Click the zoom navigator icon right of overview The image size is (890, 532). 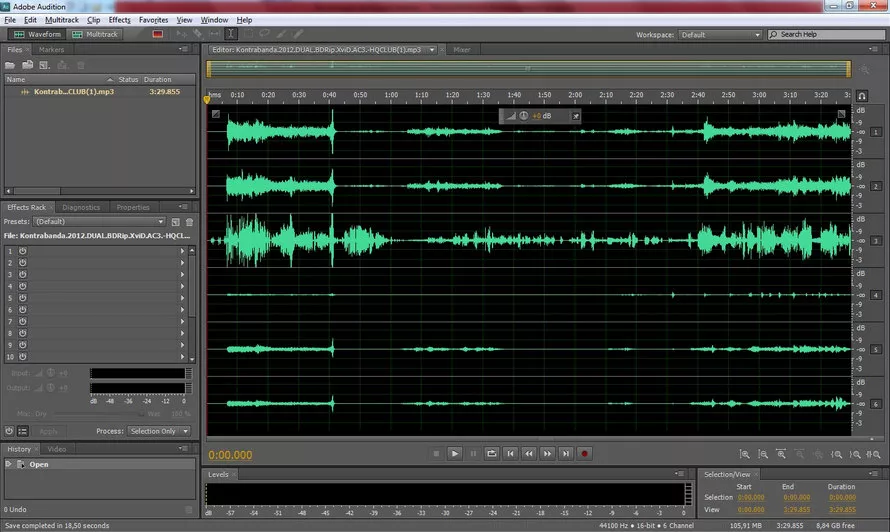(x=864, y=70)
